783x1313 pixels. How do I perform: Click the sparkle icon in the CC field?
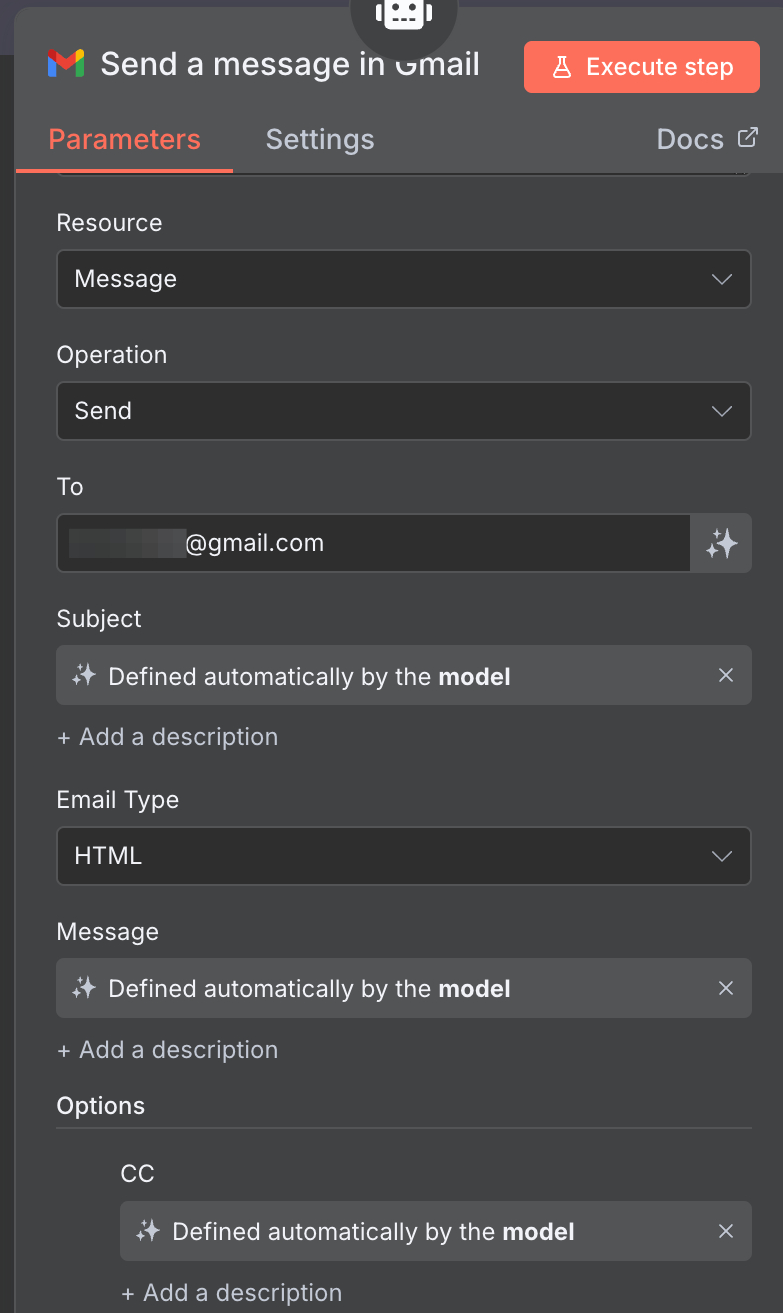coord(147,1231)
